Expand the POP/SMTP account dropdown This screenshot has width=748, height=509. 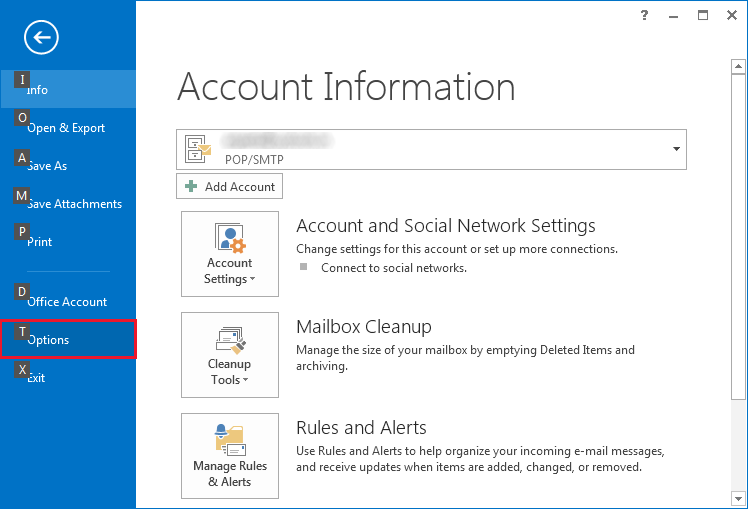click(x=676, y=149)
